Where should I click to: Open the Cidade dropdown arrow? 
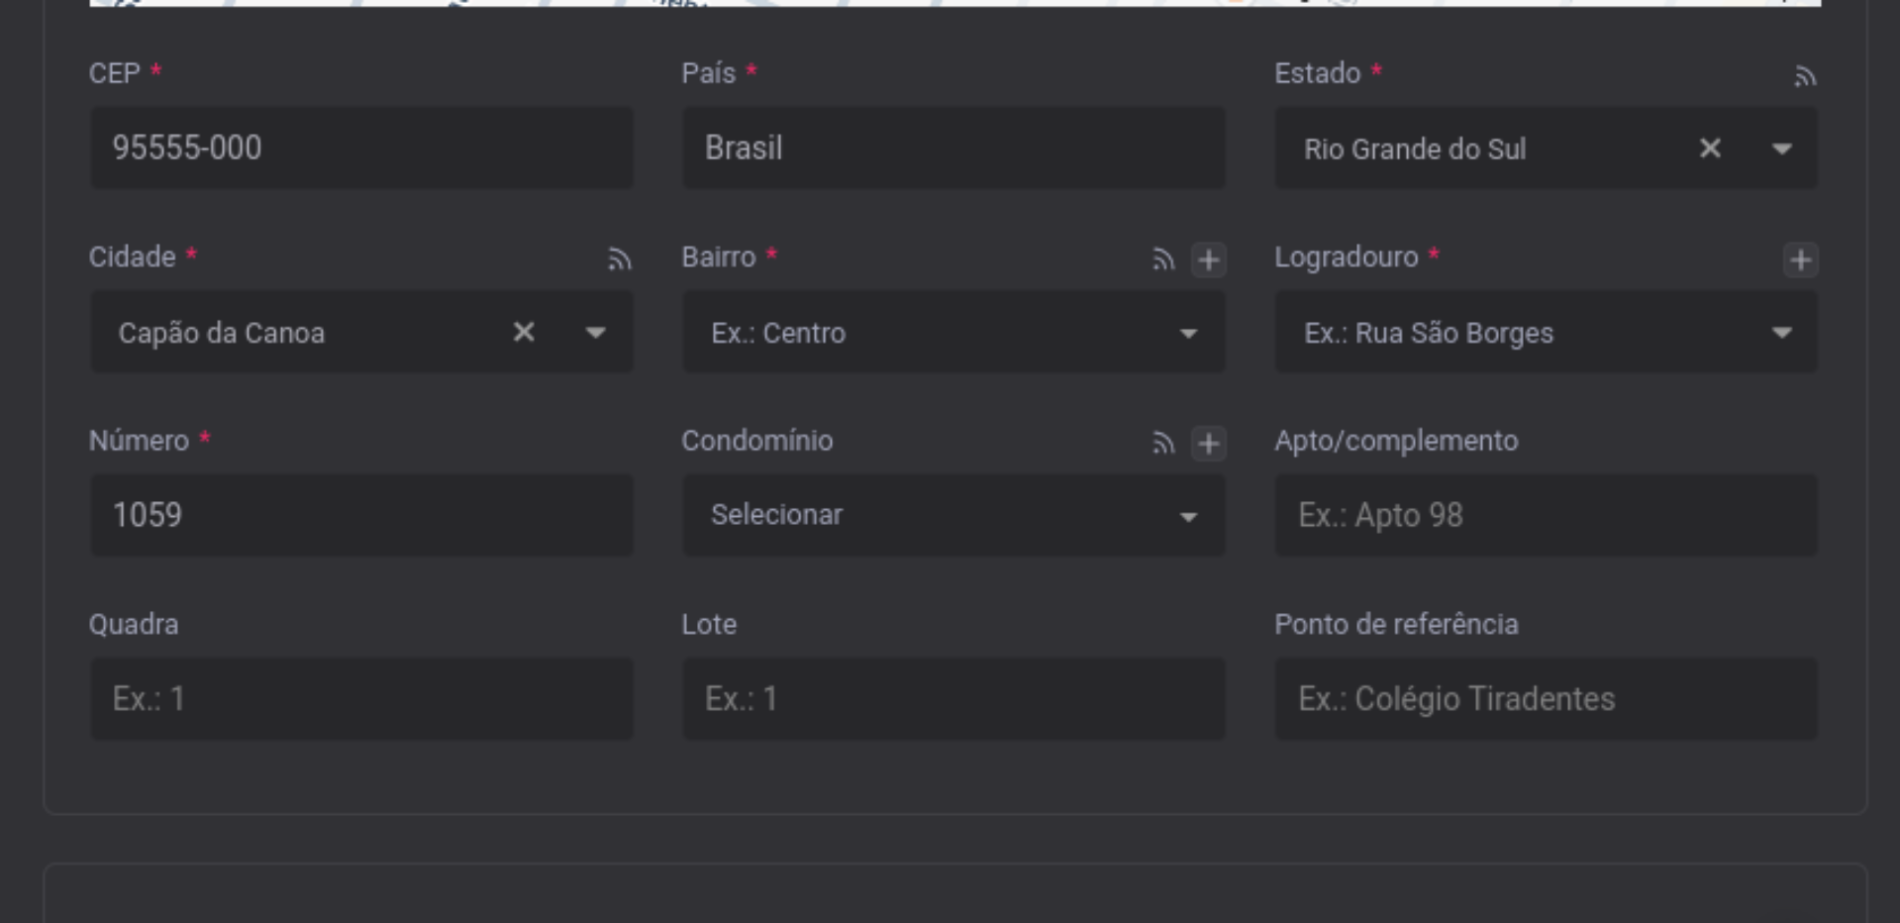tap(595, 332)
